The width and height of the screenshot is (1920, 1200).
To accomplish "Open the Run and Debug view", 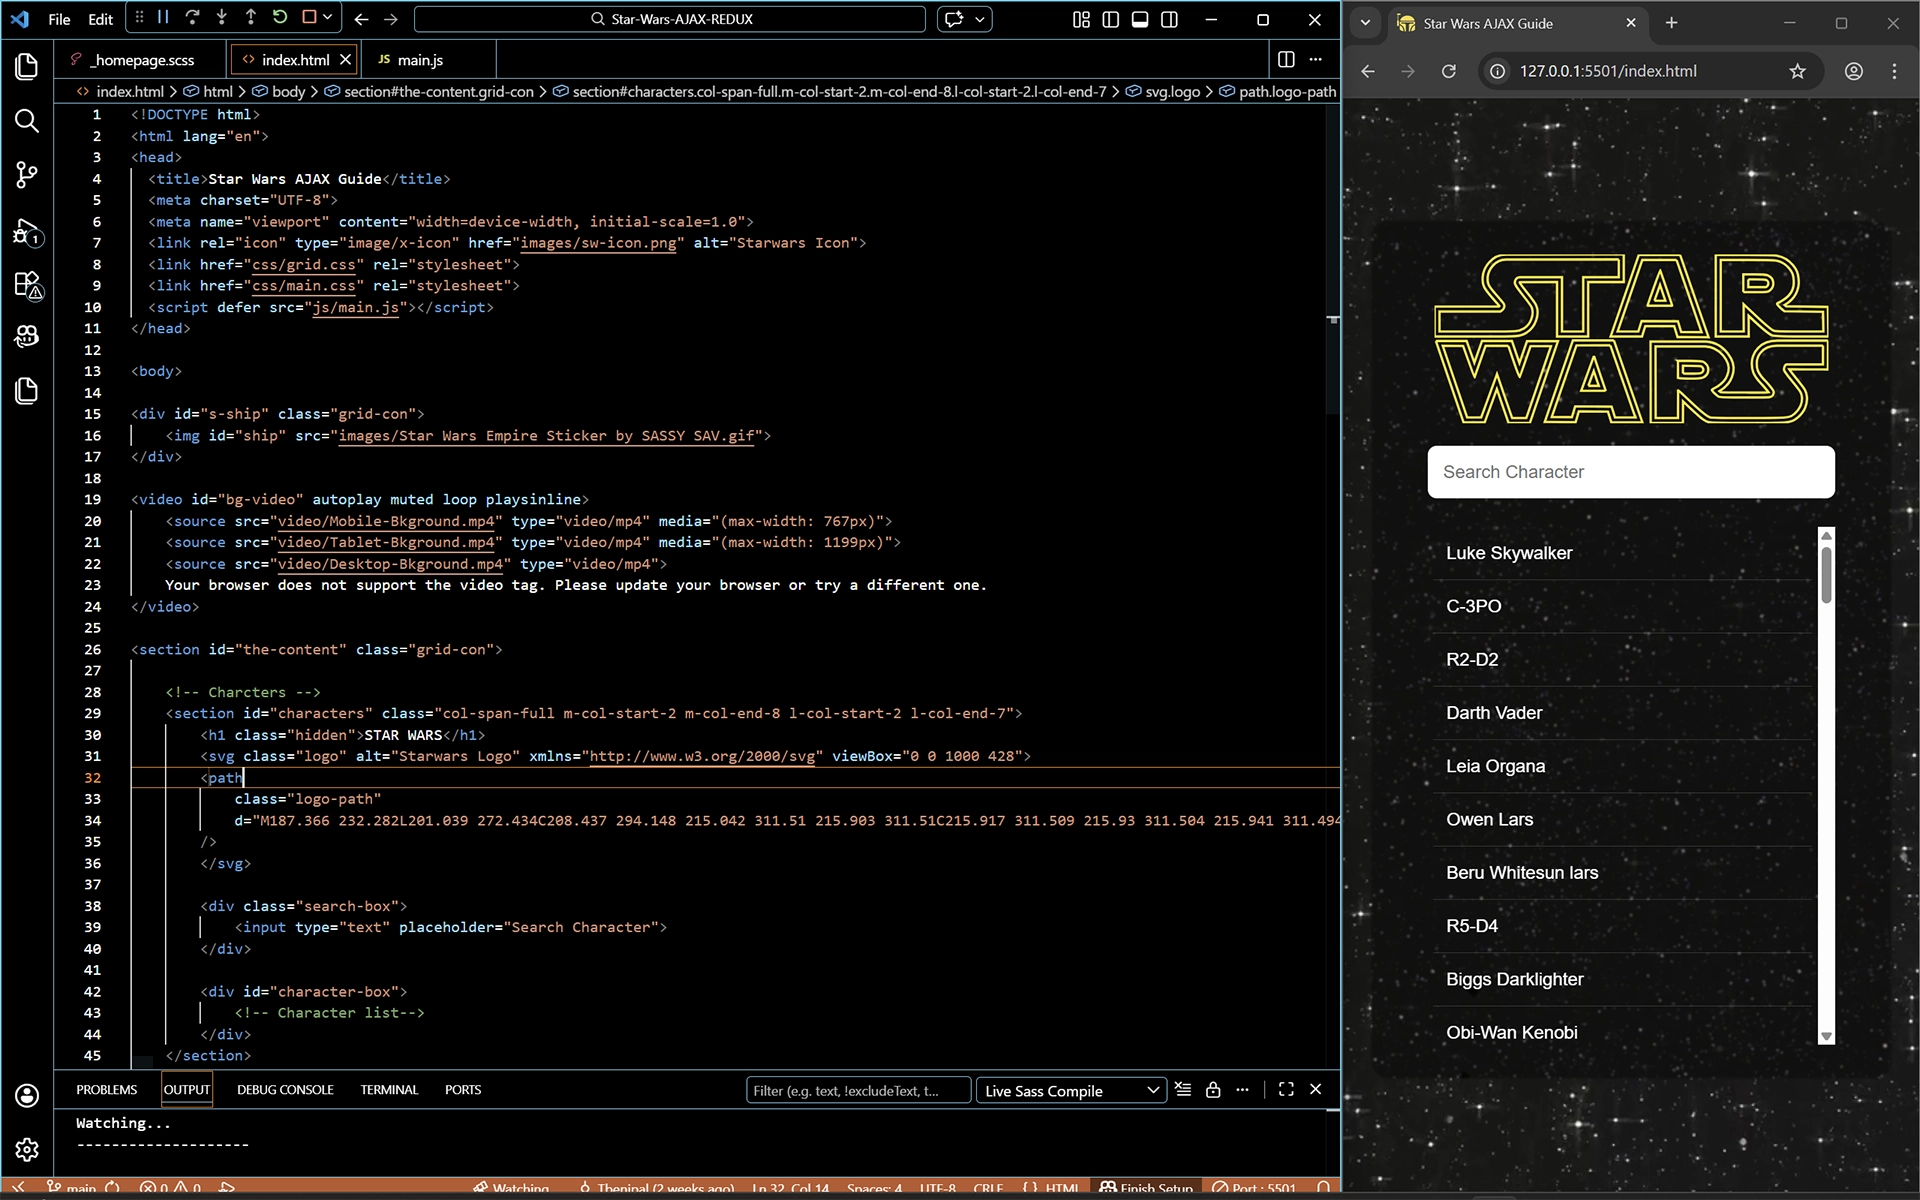I will coord(27,232).
